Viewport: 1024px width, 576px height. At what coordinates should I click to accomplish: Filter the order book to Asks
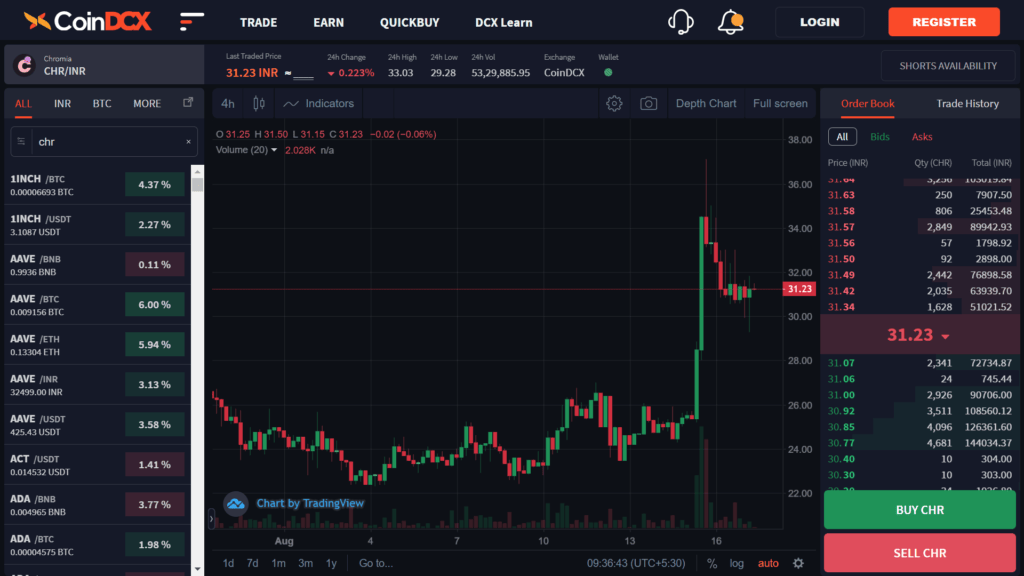(x=921, y=136)
